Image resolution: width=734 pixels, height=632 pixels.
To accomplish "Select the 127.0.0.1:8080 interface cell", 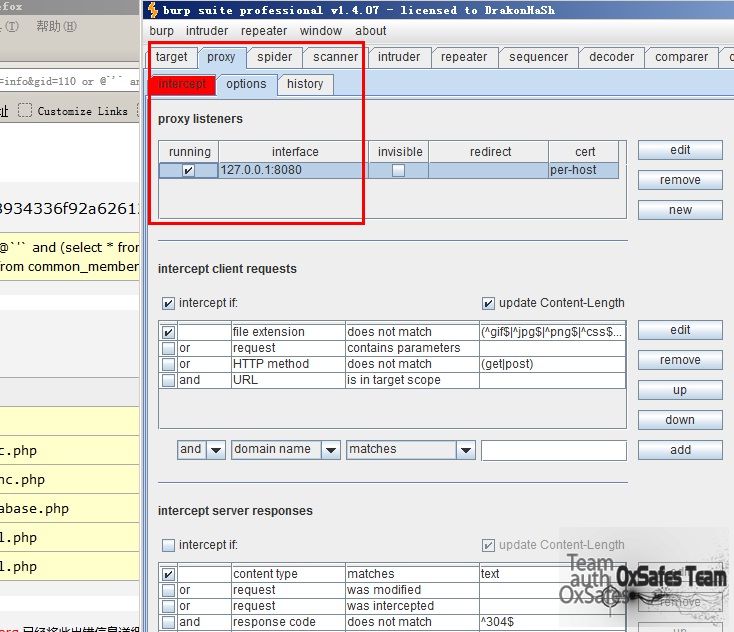I will (x=293, y=170).
